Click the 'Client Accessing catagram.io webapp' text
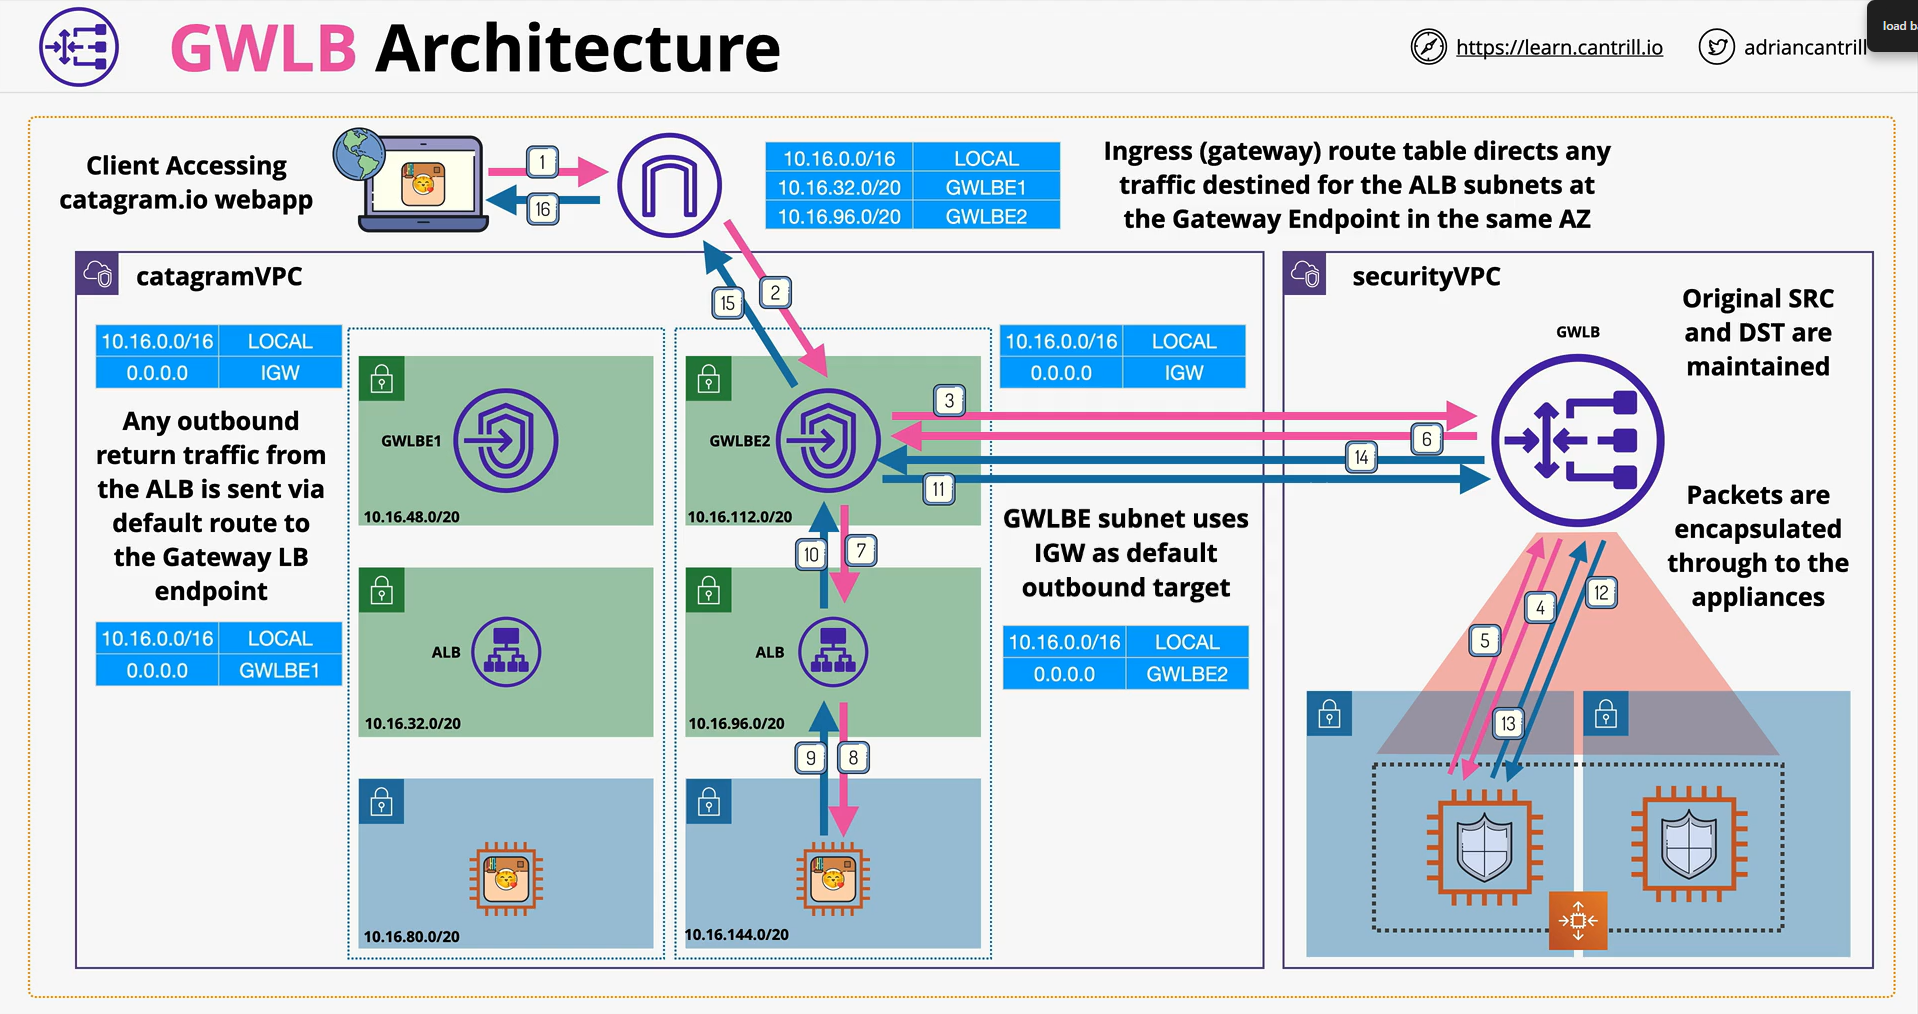This screenshot has width=1918, height=1014. (x=186, y=182)
